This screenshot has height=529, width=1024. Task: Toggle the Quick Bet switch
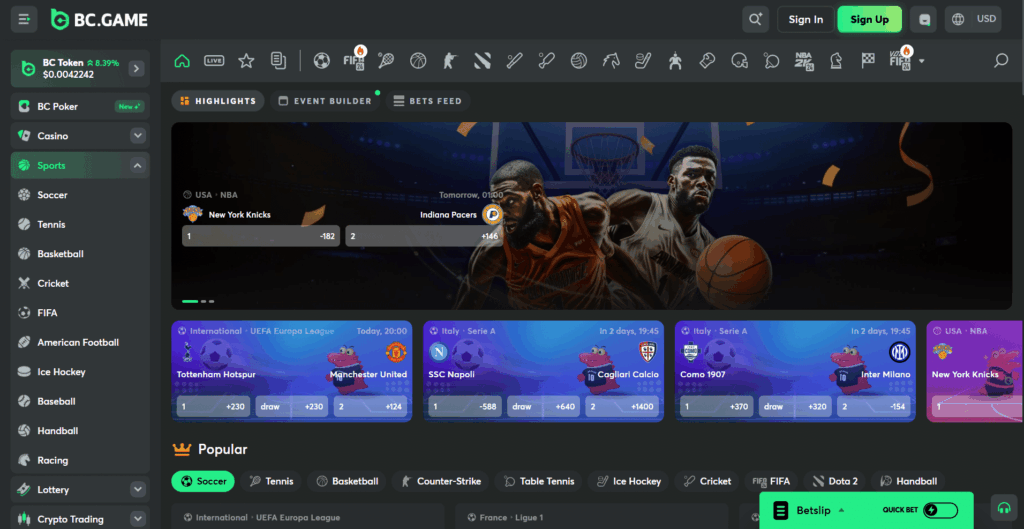pyautogui.click(x=940, y=510)
